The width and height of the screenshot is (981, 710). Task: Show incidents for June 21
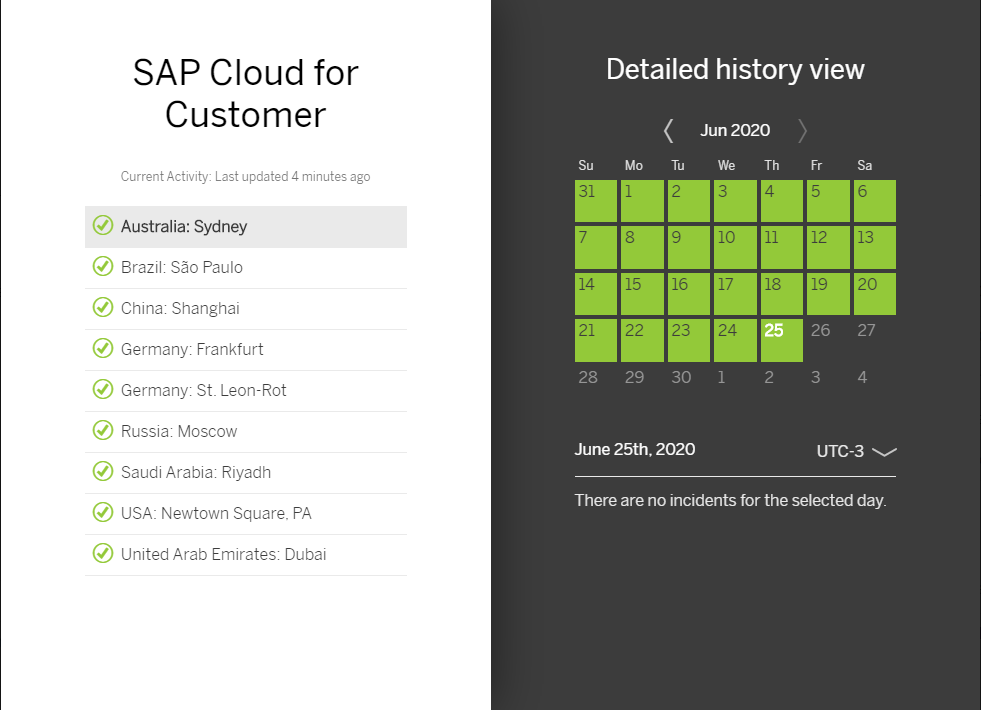(x=596, y=340)
